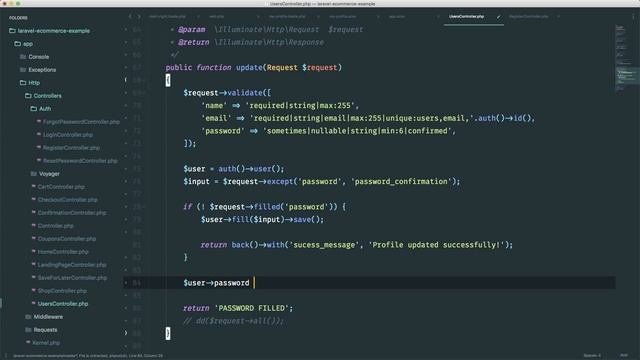Click the 'sometimes|nullable|string|min:6|confirmed' rule
Image resolution: width=640 pixels, height=360 pixels.
pos(357,131)
